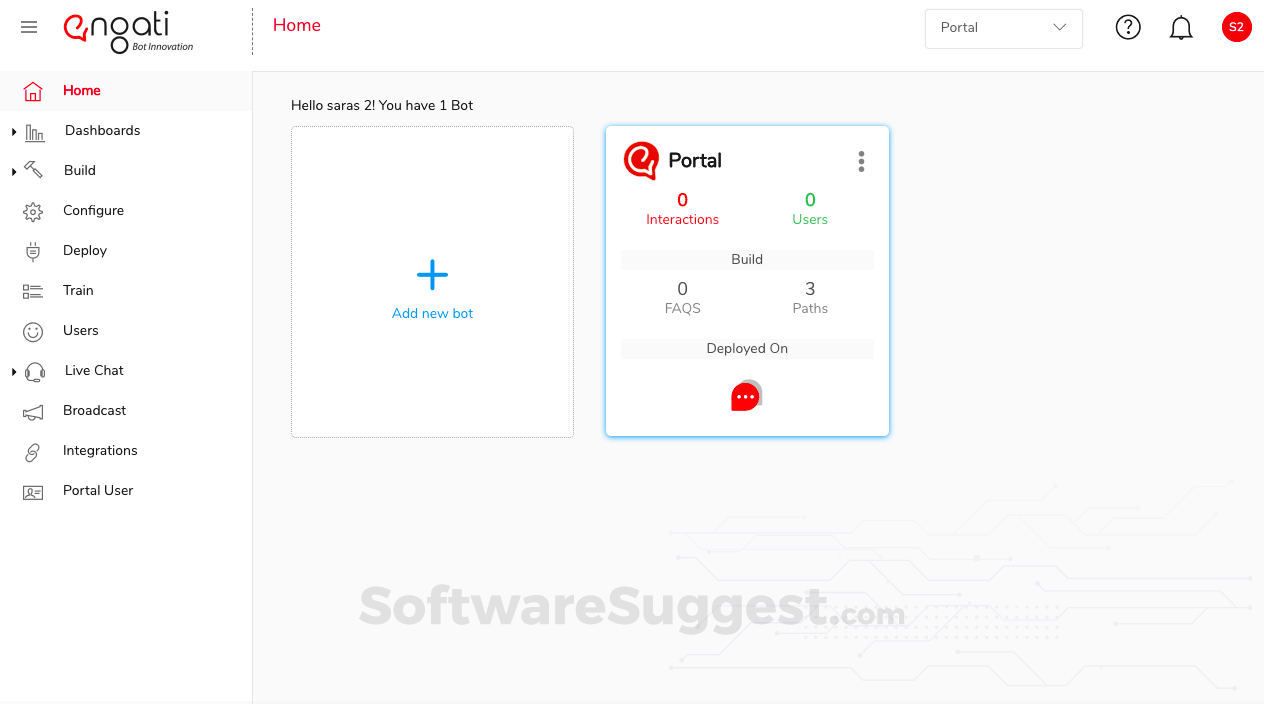Select Portal User in the sidebar
The width and height of the screenshot is (1264, 704).
[x=98, y=490]
